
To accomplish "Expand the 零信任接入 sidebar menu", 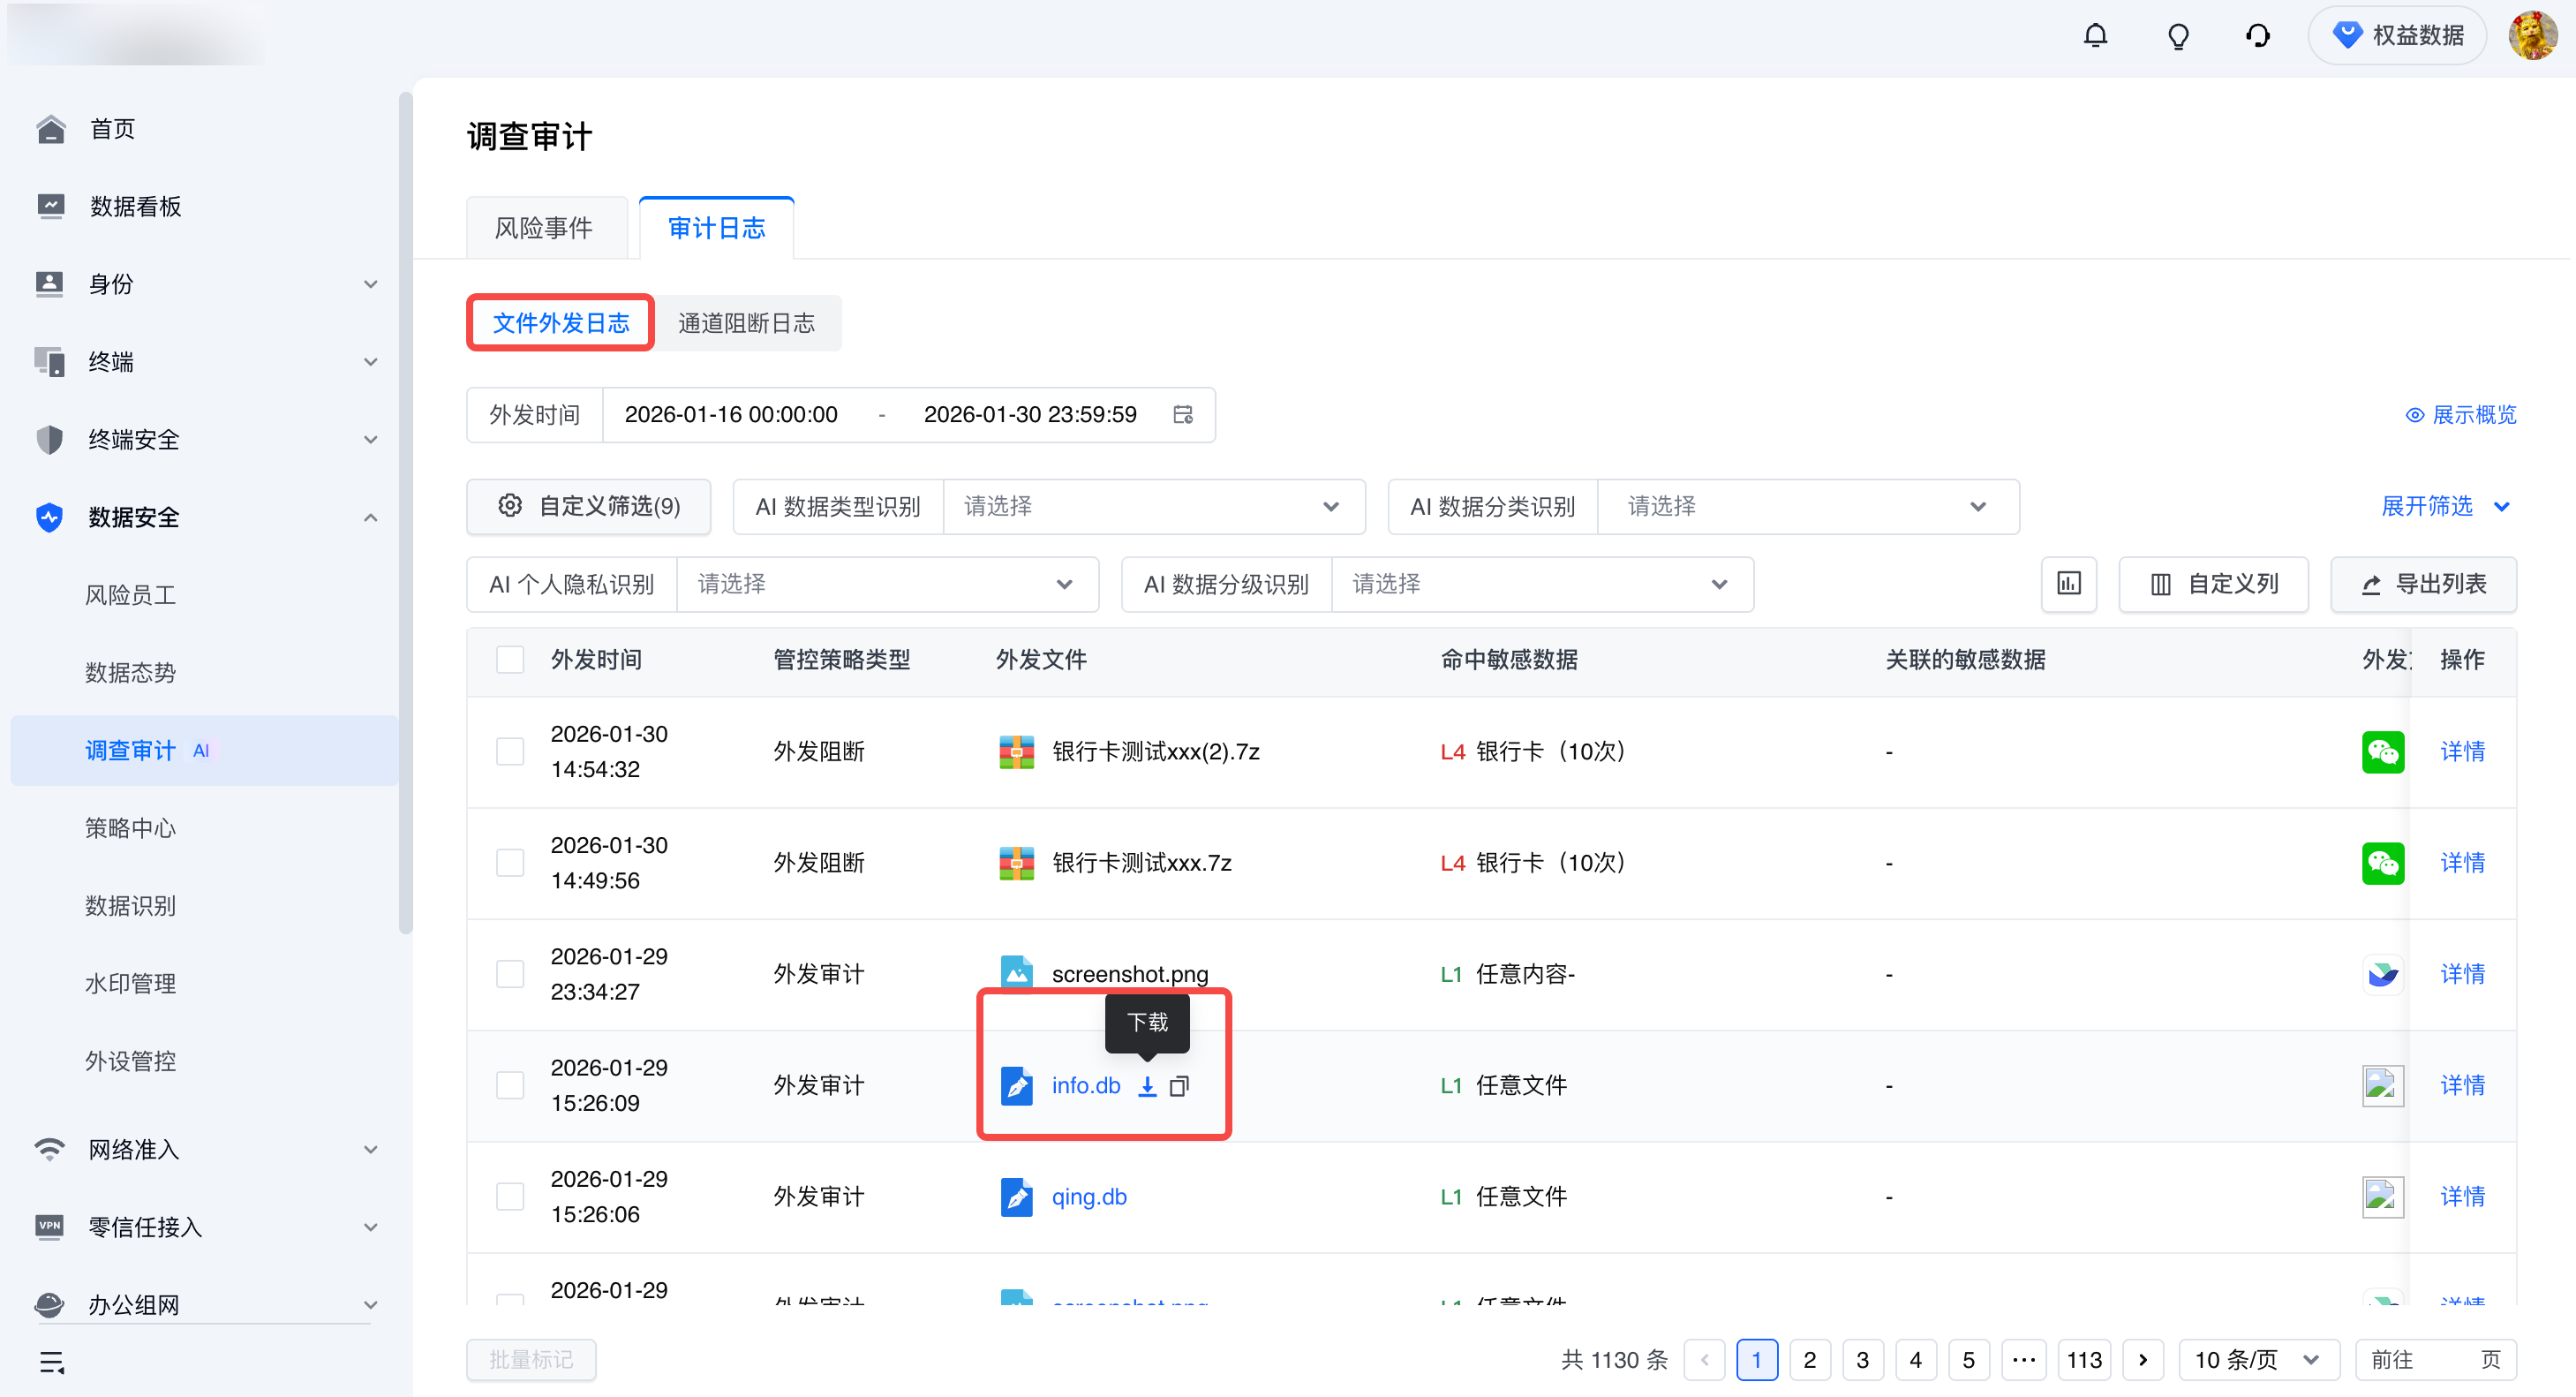I will (205, 1227).
